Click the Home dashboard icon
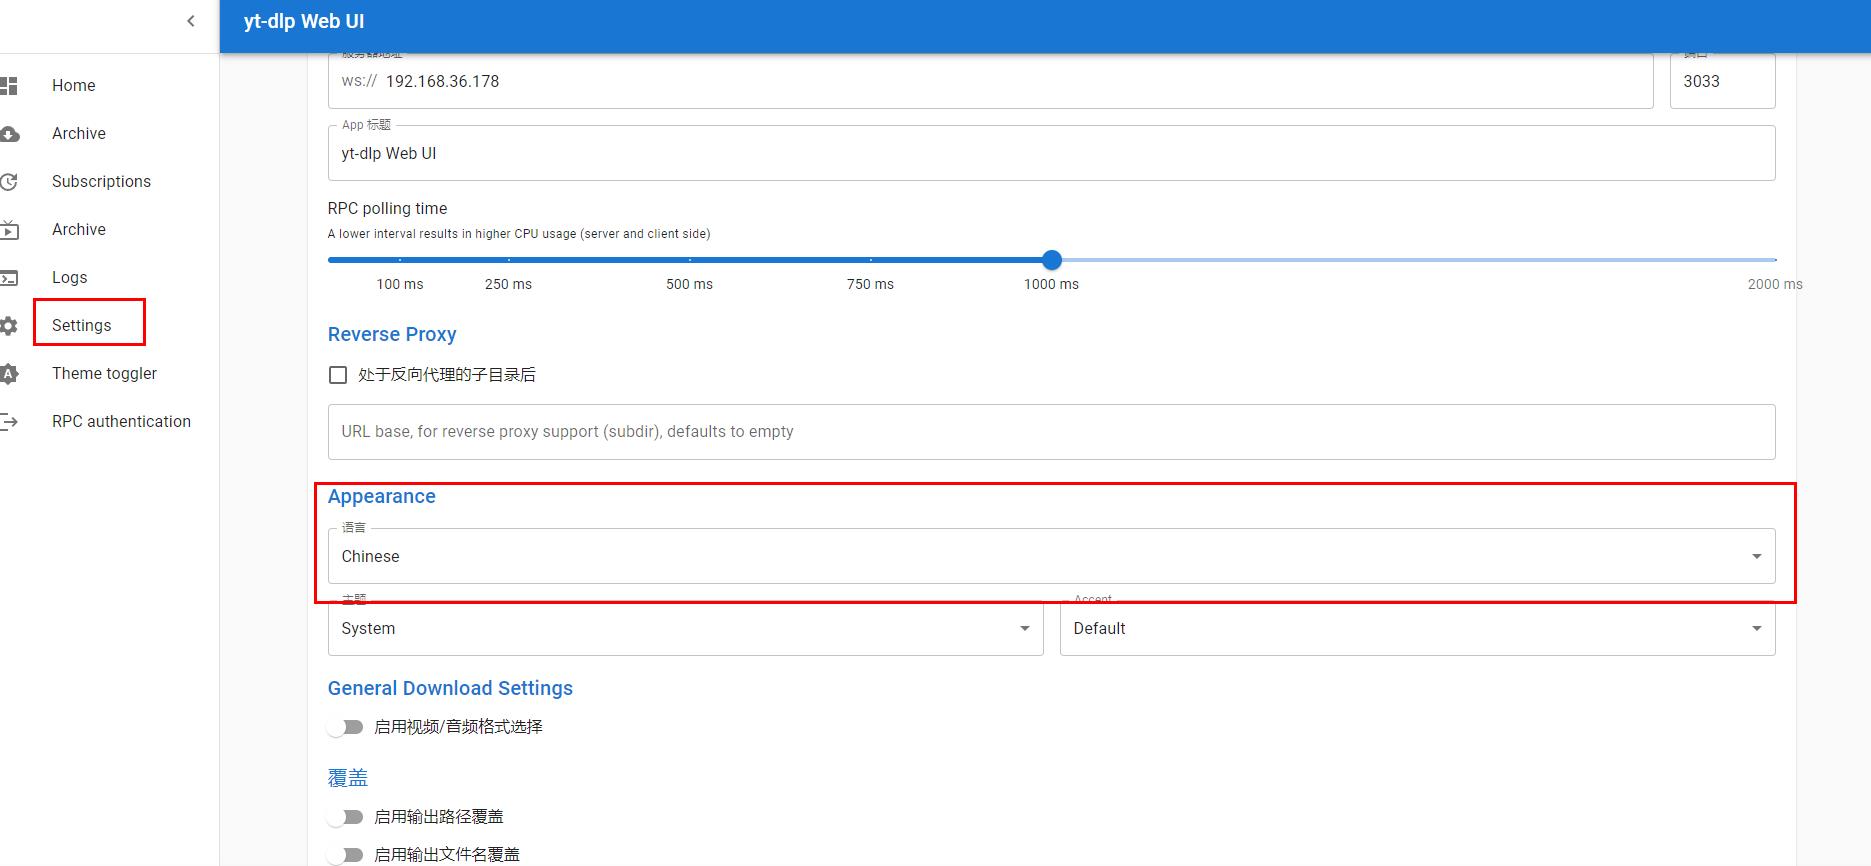This screenshot has width=1871, height=866. [x=9, y=86]
